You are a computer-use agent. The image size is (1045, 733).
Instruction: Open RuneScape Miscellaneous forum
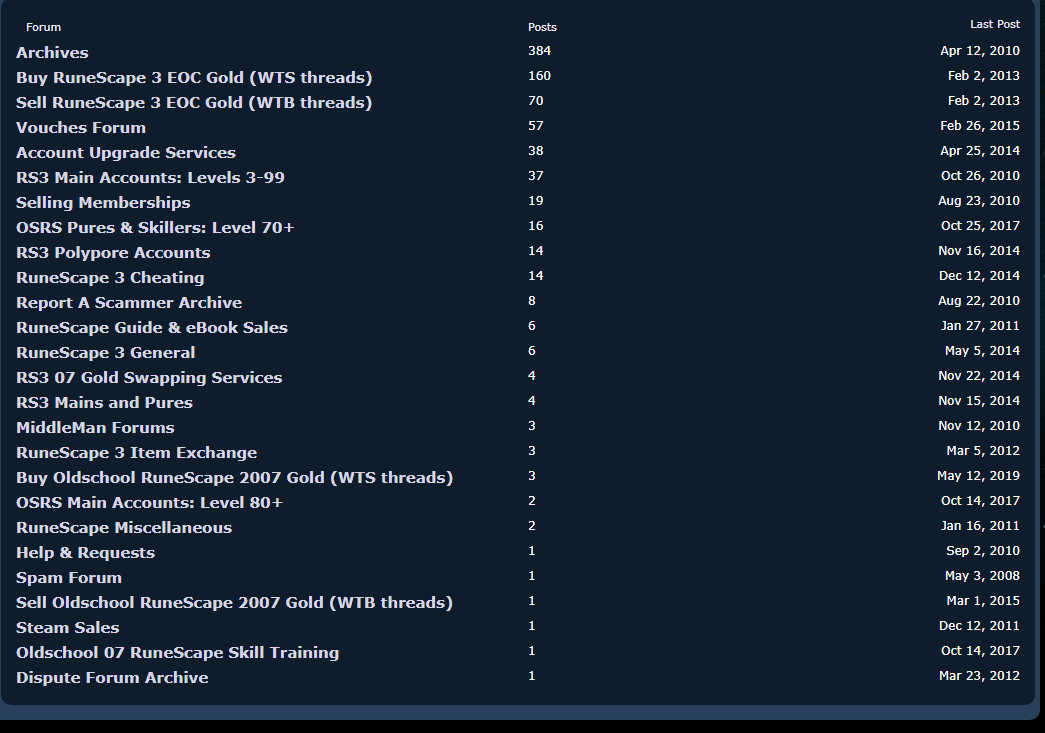[x=124, y=527]
